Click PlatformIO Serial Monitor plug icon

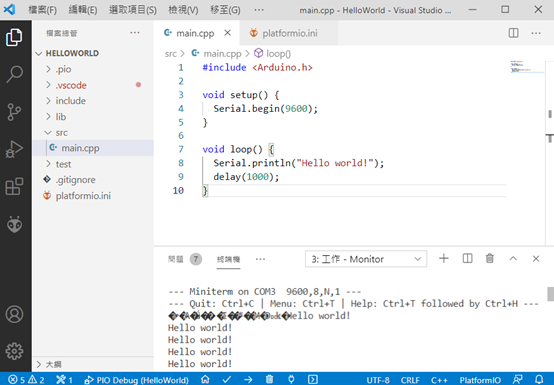(x=291, y=380)
